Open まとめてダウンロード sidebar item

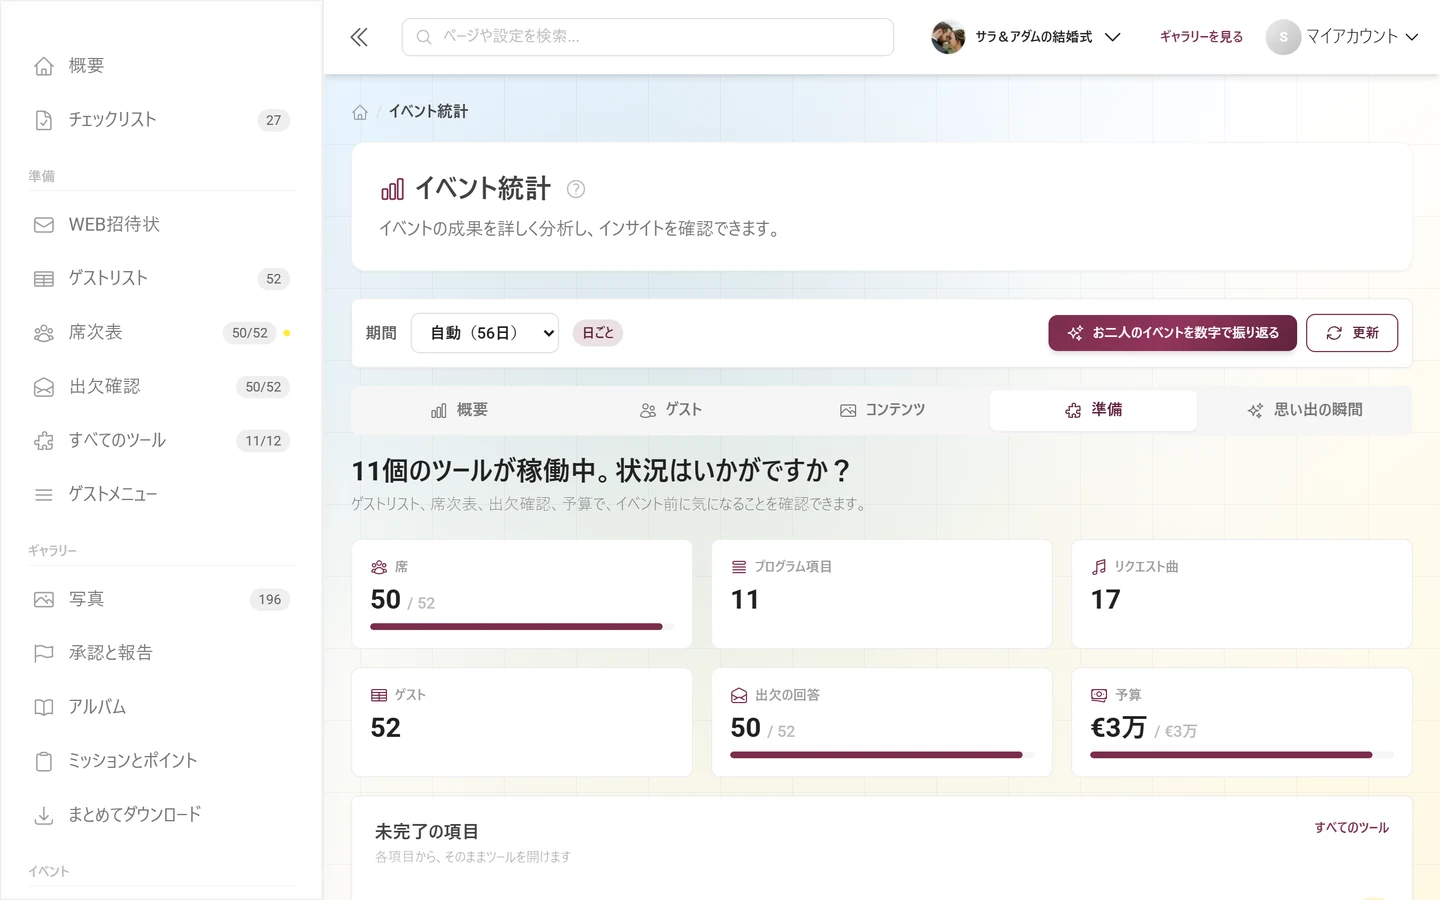click(162, 816)
